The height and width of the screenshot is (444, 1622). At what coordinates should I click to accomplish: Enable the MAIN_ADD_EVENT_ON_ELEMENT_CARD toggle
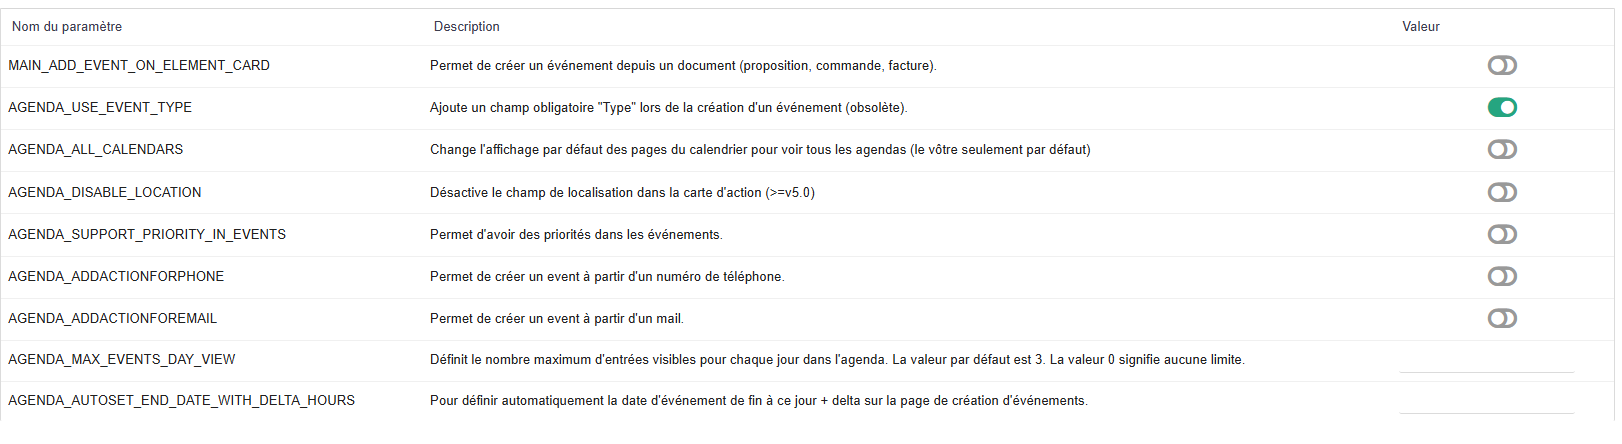(x=1502, y=65)
